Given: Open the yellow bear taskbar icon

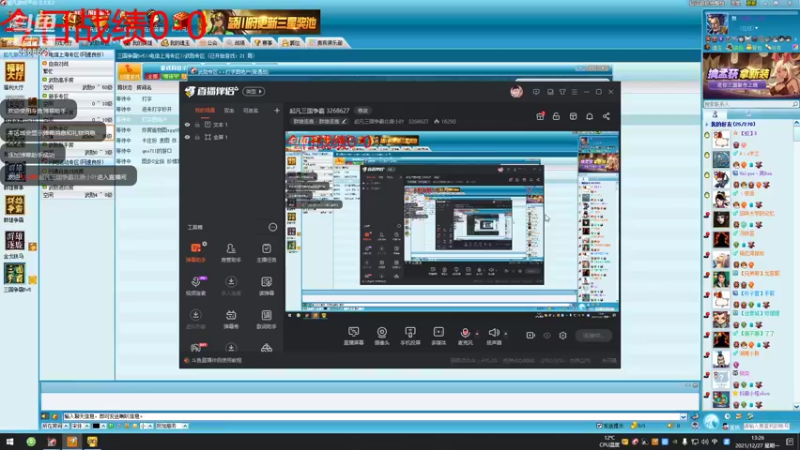Looking at the screenshot, I should 92,441.
